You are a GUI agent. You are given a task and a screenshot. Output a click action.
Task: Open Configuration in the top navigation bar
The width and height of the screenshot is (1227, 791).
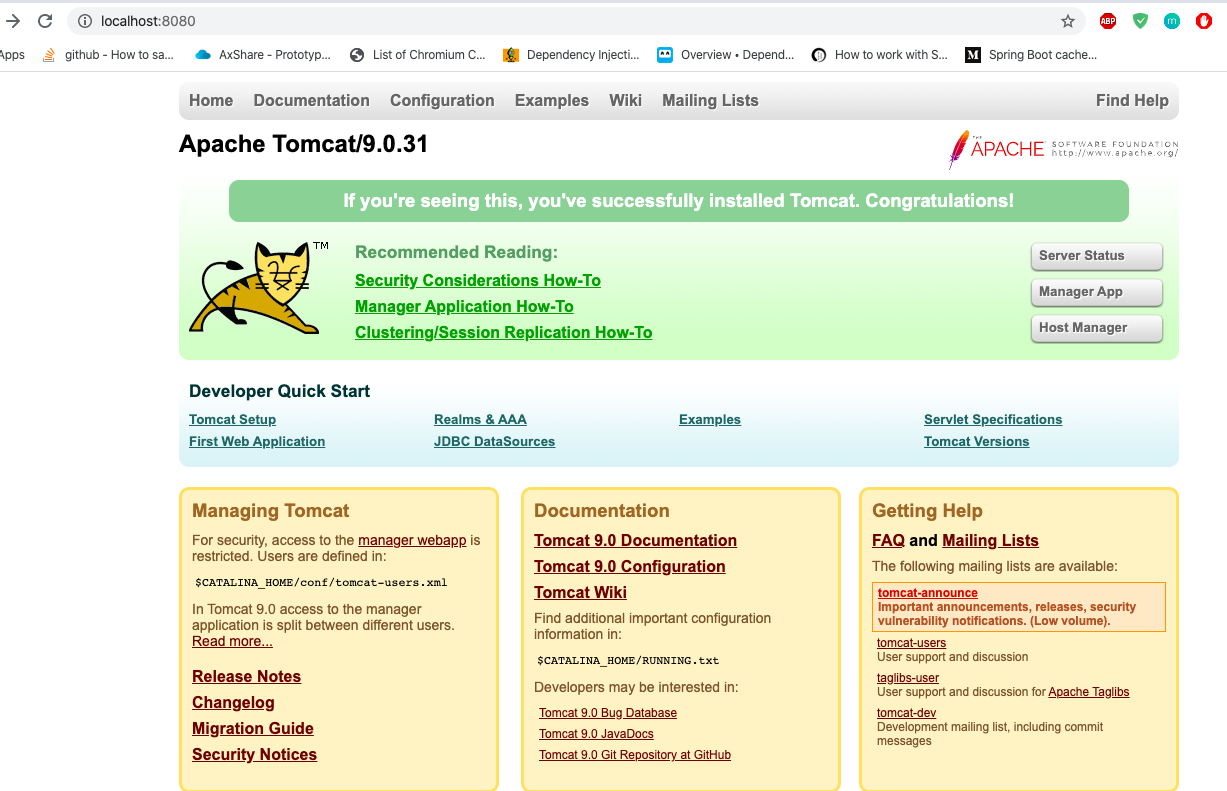[x=442, y=100]
